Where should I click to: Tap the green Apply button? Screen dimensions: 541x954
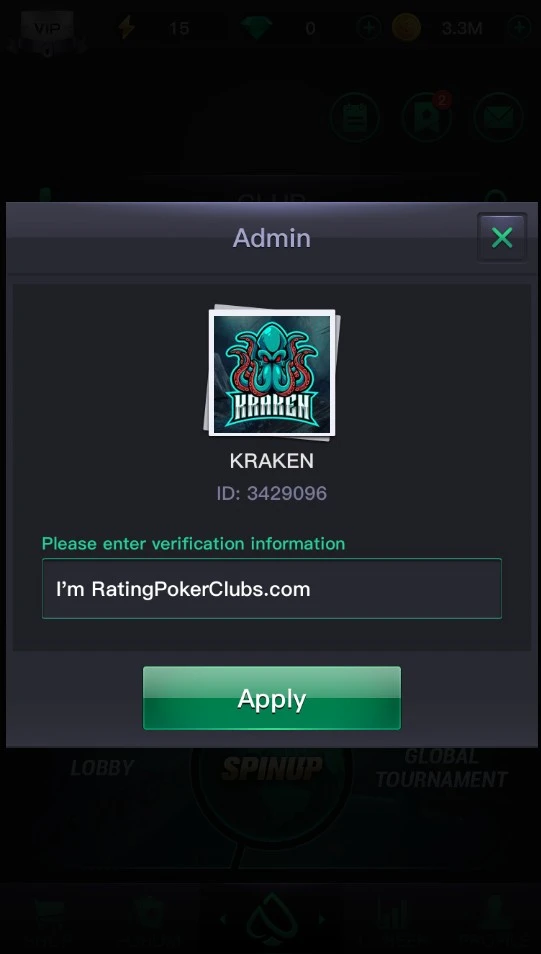point(271,698)
